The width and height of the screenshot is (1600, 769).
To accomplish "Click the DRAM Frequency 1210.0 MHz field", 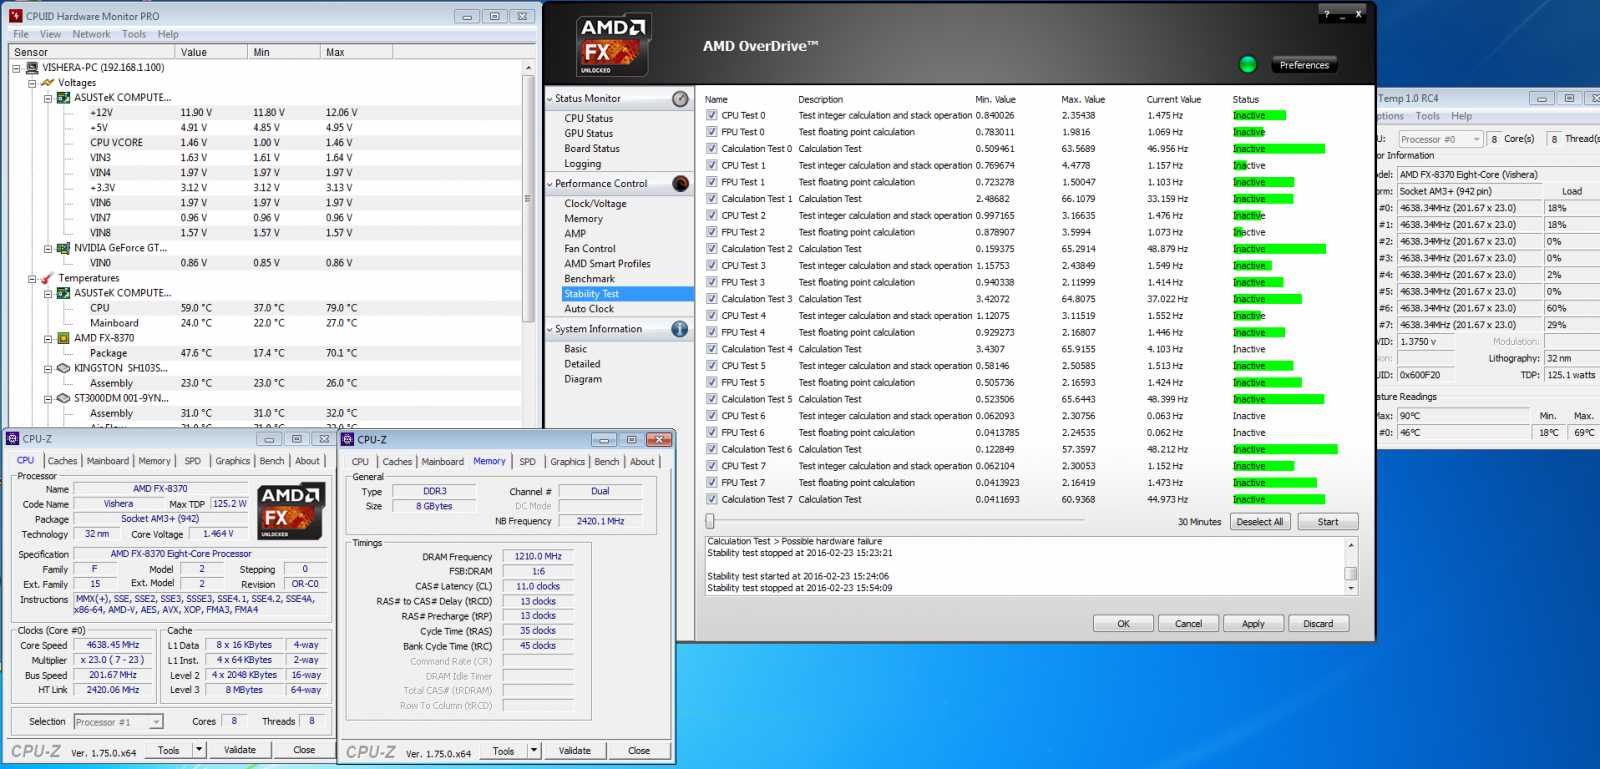I will coord(538,556).
